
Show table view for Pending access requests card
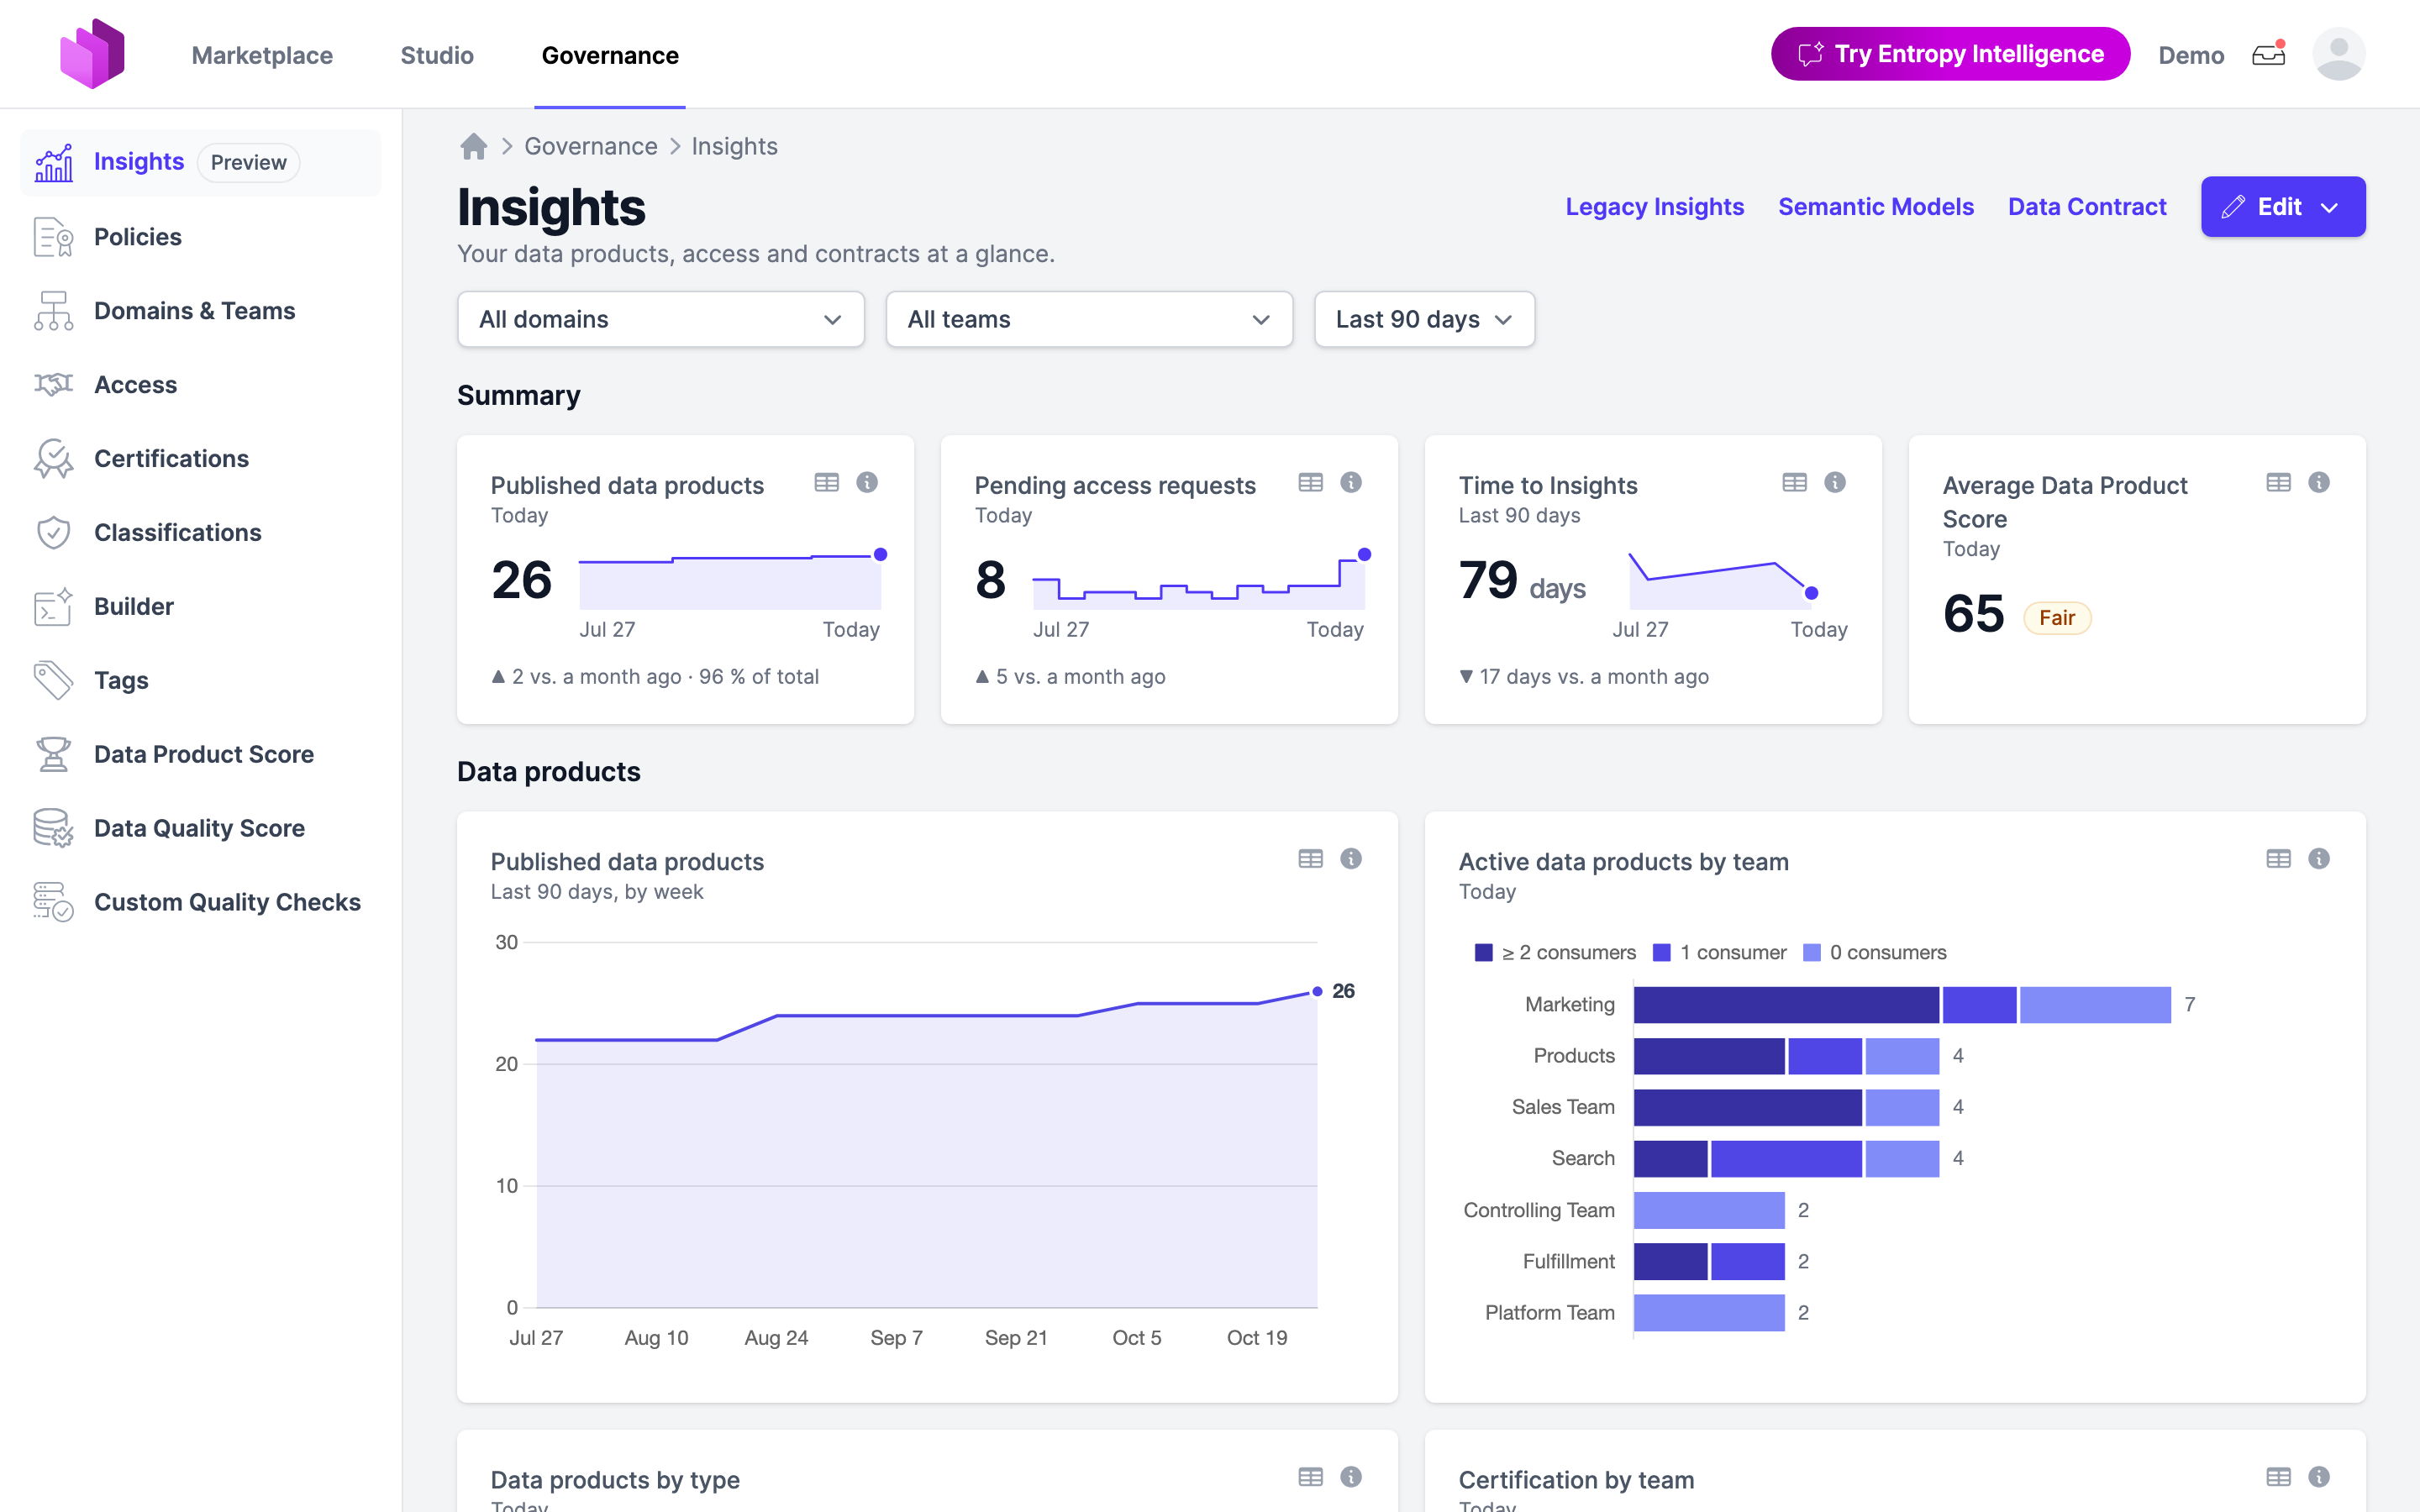pos(1310,482)
